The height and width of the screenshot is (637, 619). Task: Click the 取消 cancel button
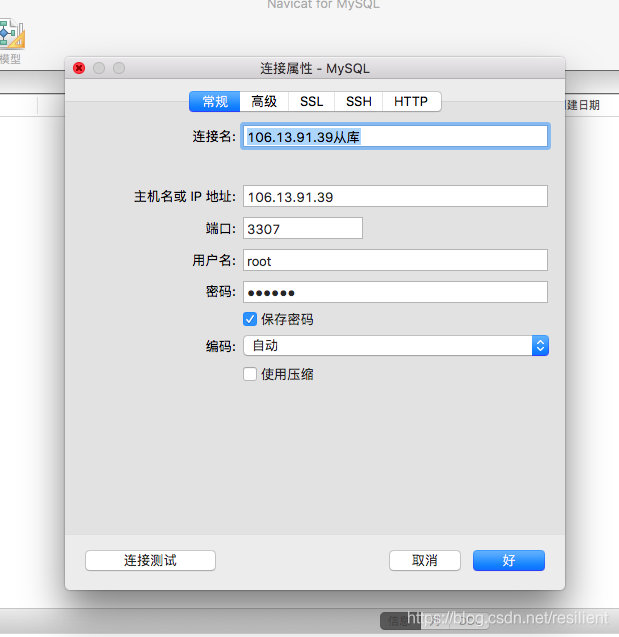pyautogui.click(x=425, y=561)
